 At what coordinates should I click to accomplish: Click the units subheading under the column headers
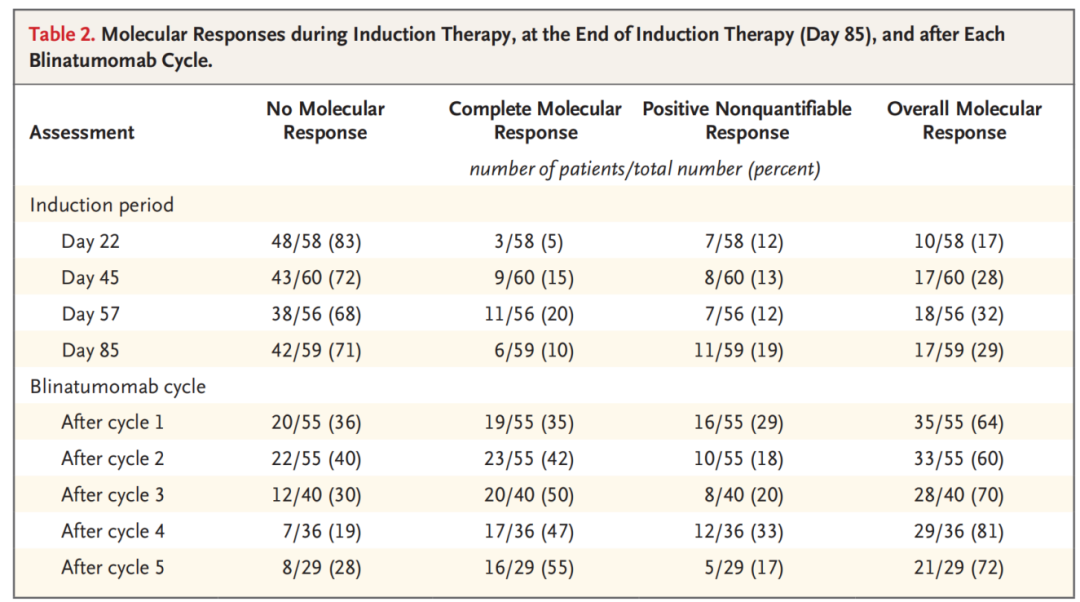click(x=644, y=169)
